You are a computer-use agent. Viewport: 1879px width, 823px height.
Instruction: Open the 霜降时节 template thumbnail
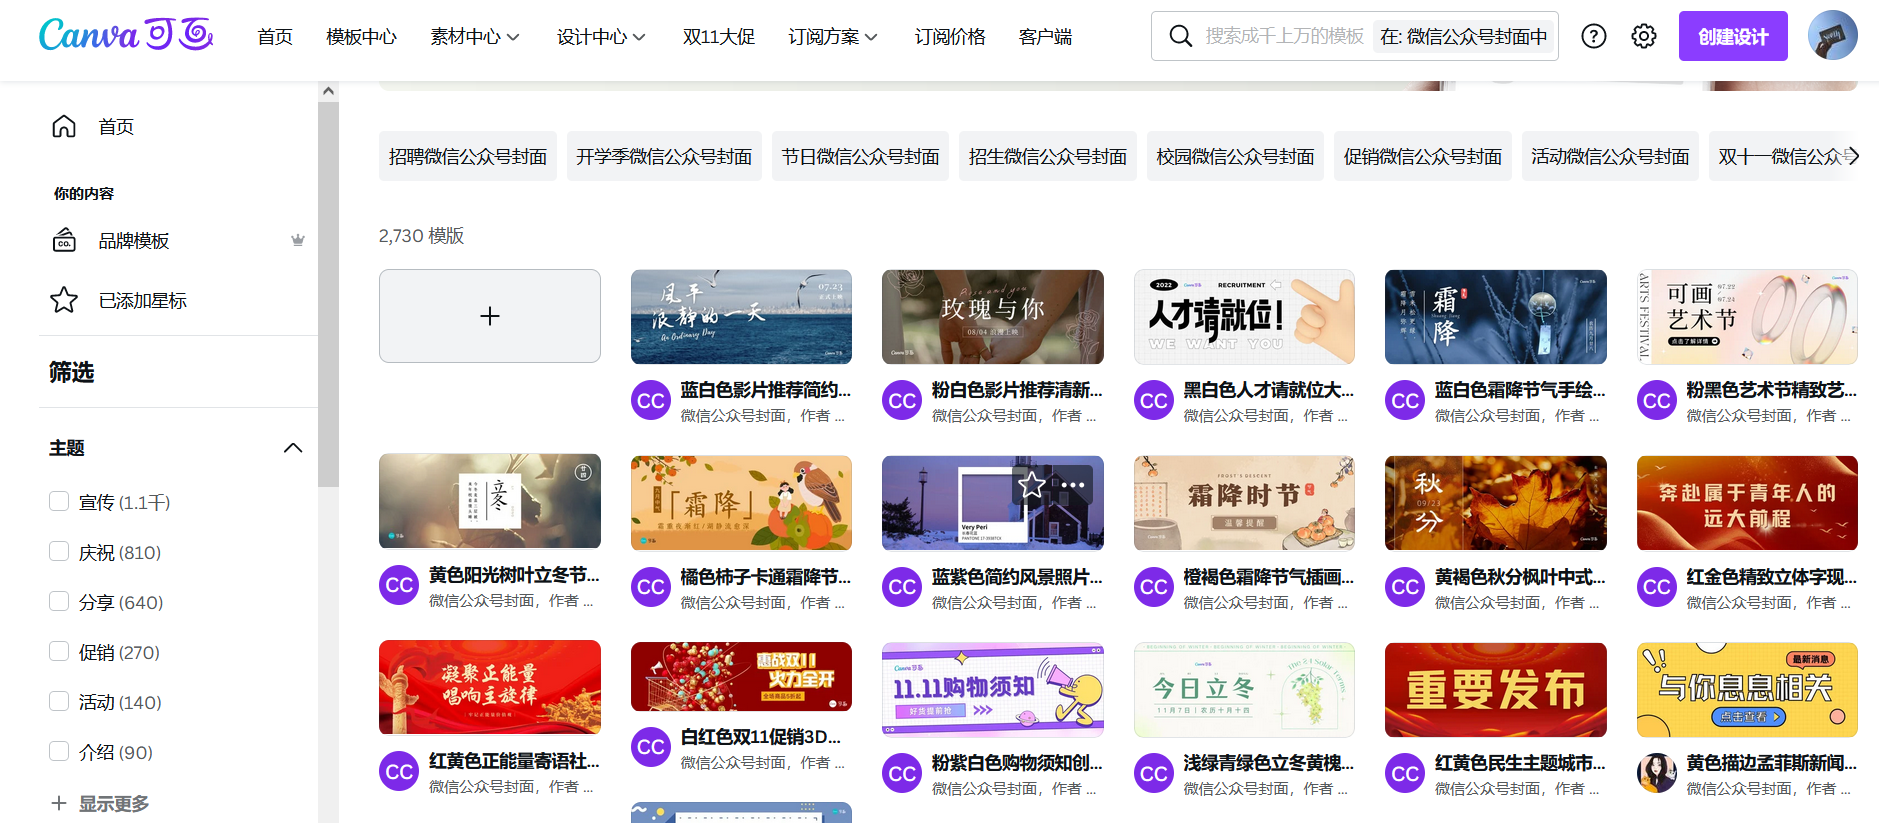point(1244,503)
